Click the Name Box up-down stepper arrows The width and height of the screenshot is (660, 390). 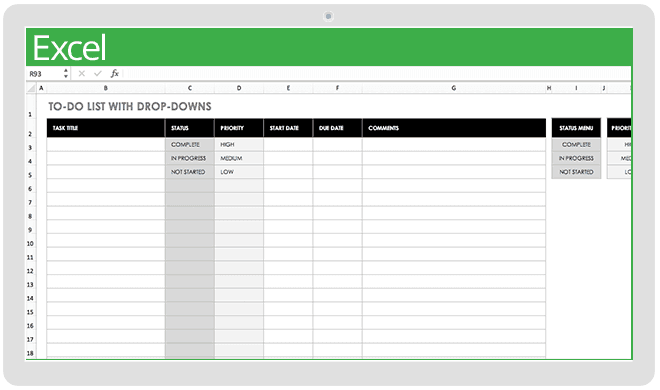pyautogui.click(x=66, y=74)
